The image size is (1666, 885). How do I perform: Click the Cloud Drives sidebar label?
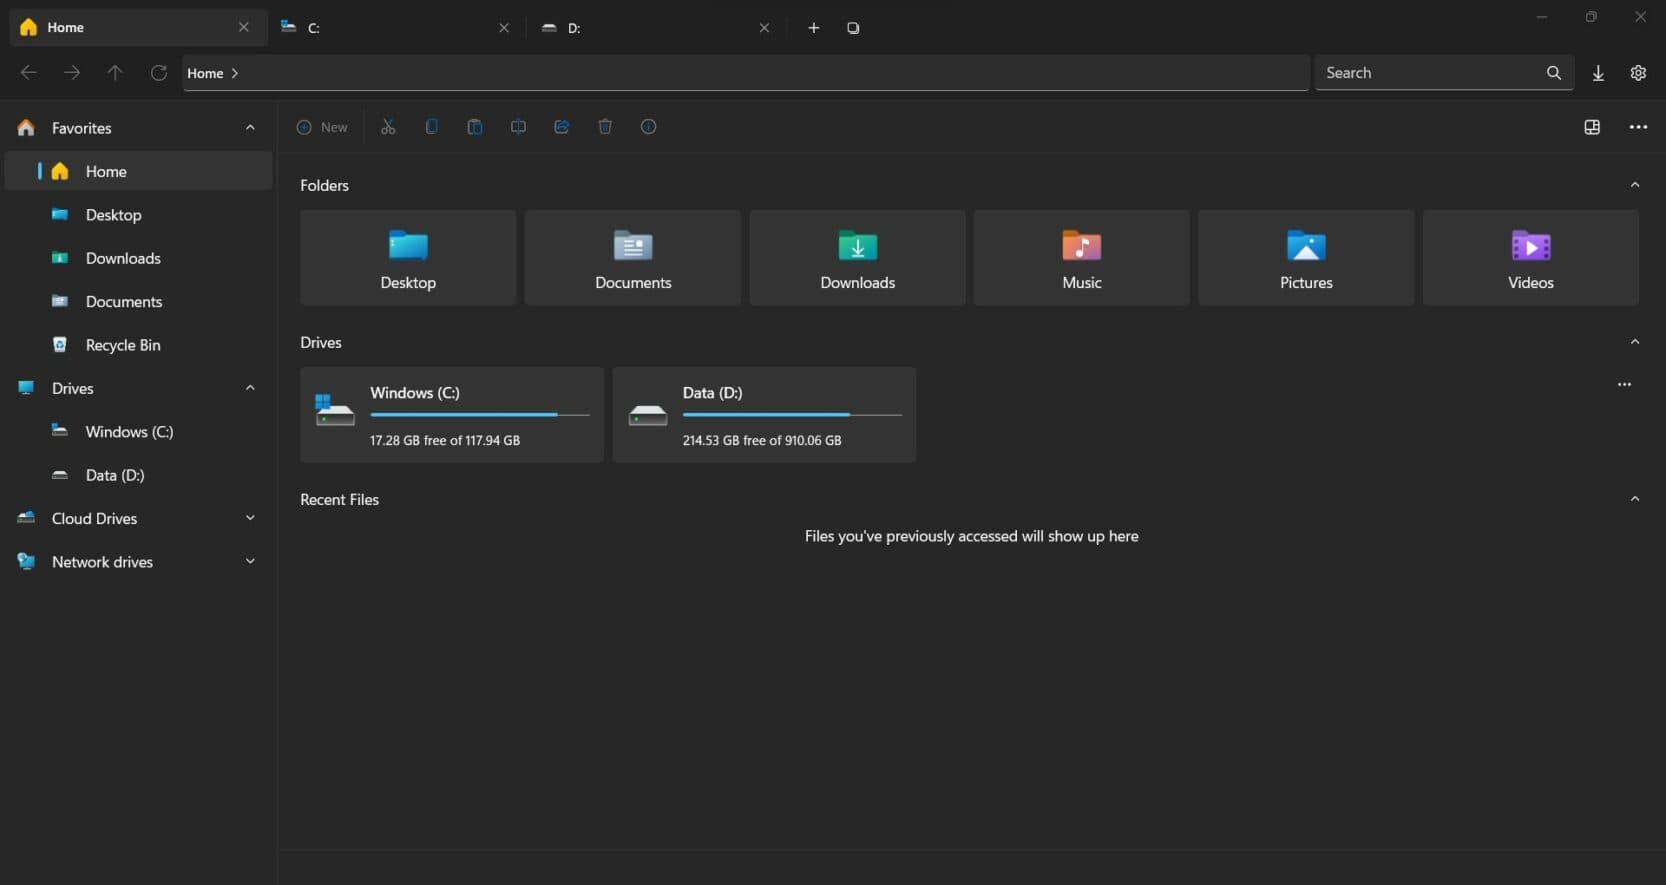point(95,518)
